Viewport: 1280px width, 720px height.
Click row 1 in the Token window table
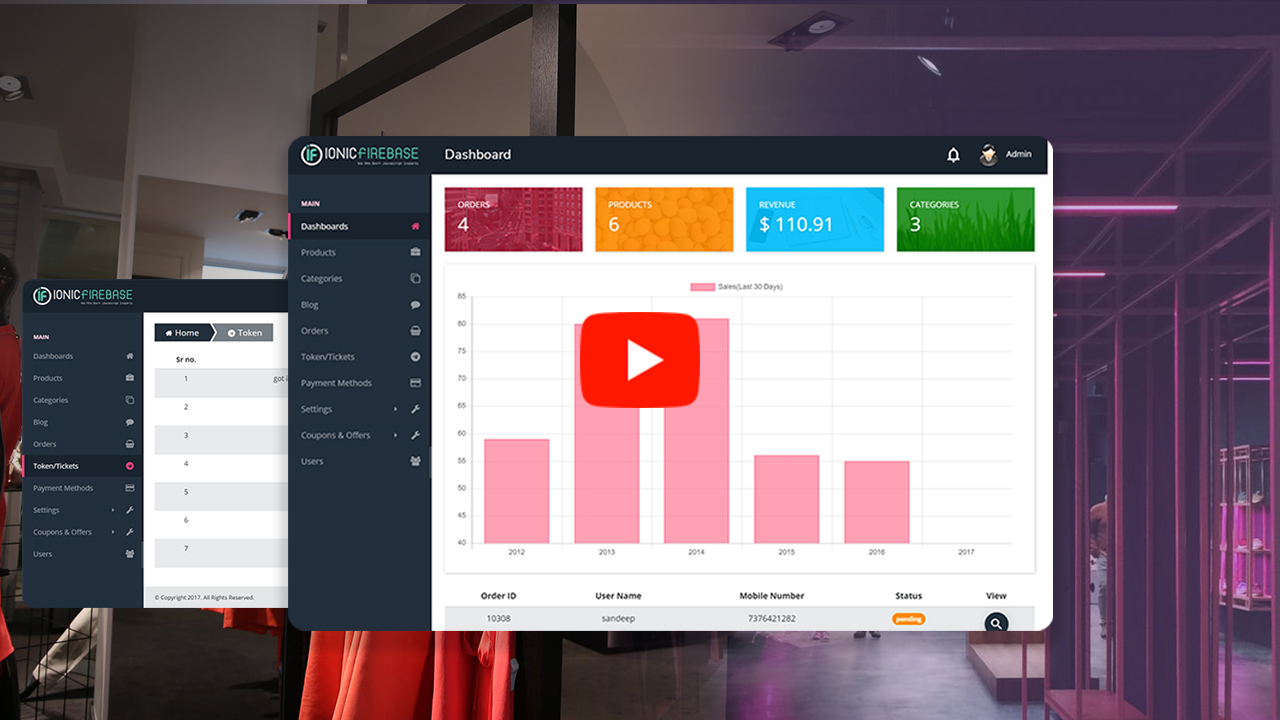(221, 383)
